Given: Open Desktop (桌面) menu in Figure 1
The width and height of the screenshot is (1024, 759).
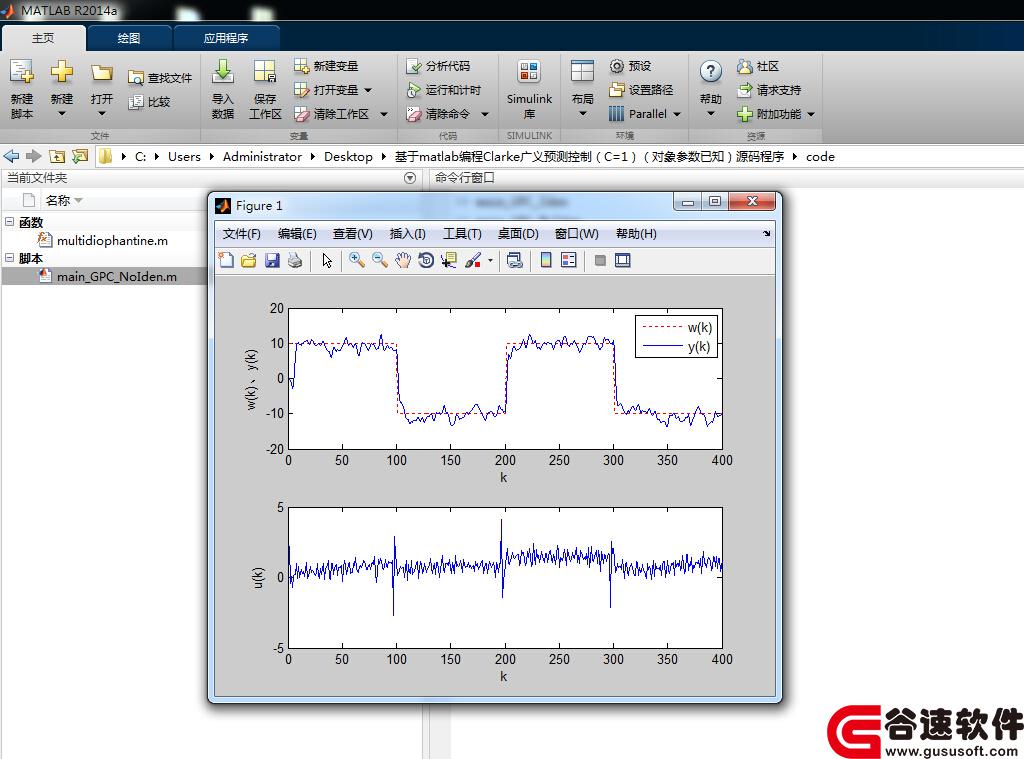Looking at the screenshot, I should pyautogui.click(x=518, y=234).
